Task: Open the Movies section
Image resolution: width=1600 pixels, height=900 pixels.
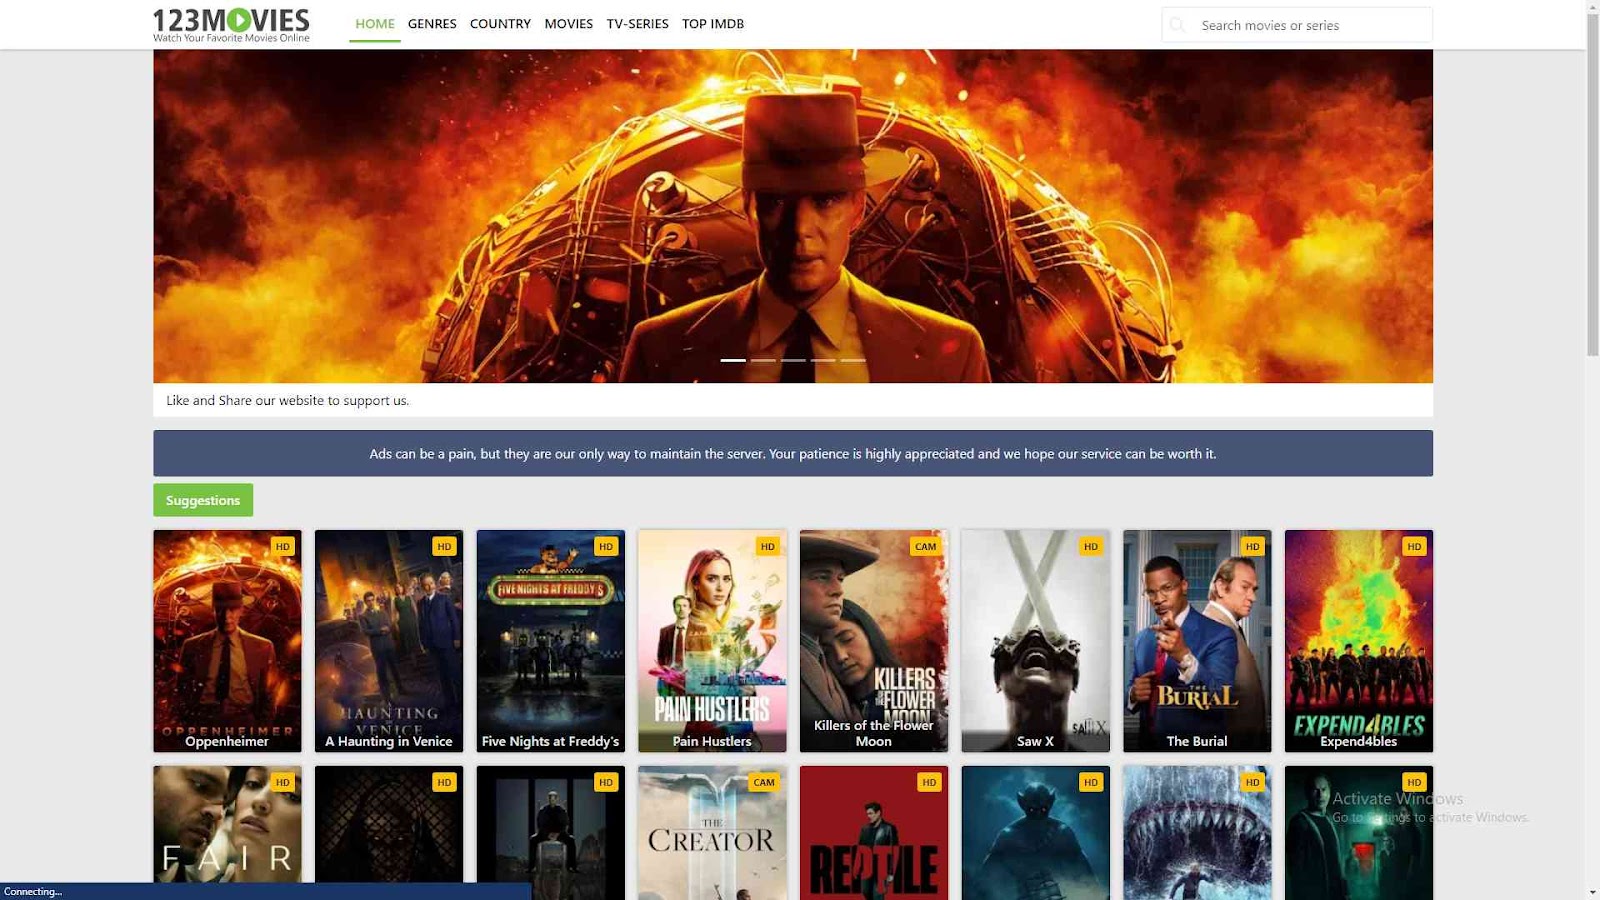Action: click(x=569, y=24)
